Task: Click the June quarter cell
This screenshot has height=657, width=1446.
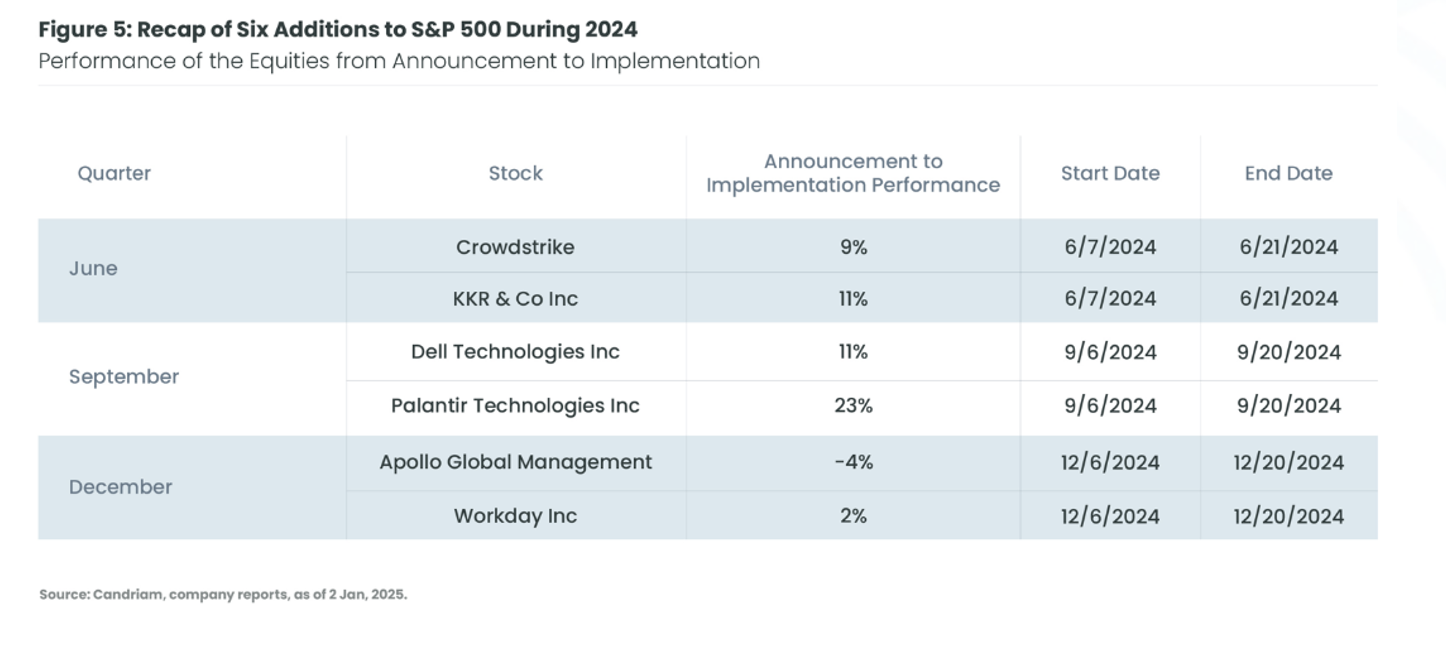Action: (93, 269)
